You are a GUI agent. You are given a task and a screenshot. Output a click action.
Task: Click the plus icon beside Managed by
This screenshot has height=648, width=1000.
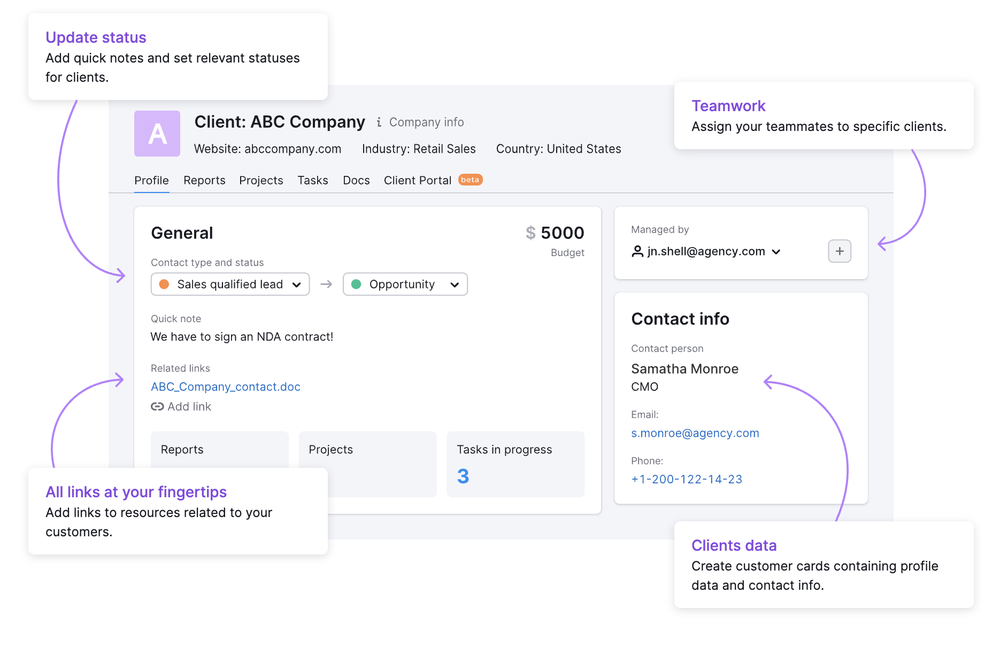tap(839, 251)
